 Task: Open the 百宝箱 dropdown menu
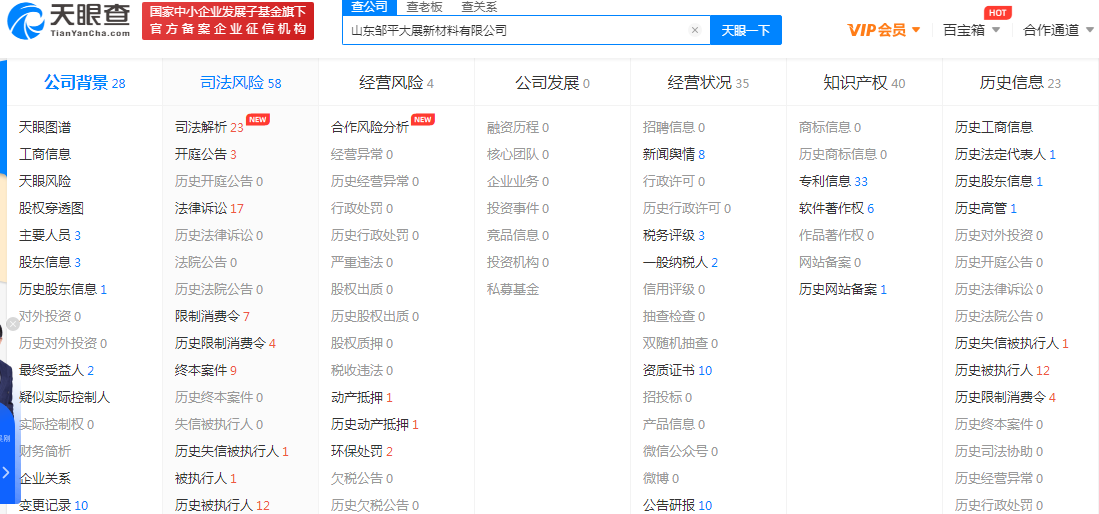[971, 30]
